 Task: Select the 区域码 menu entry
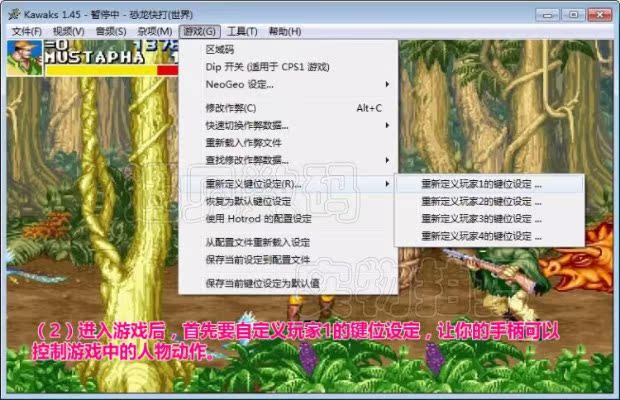click(288, 49)
